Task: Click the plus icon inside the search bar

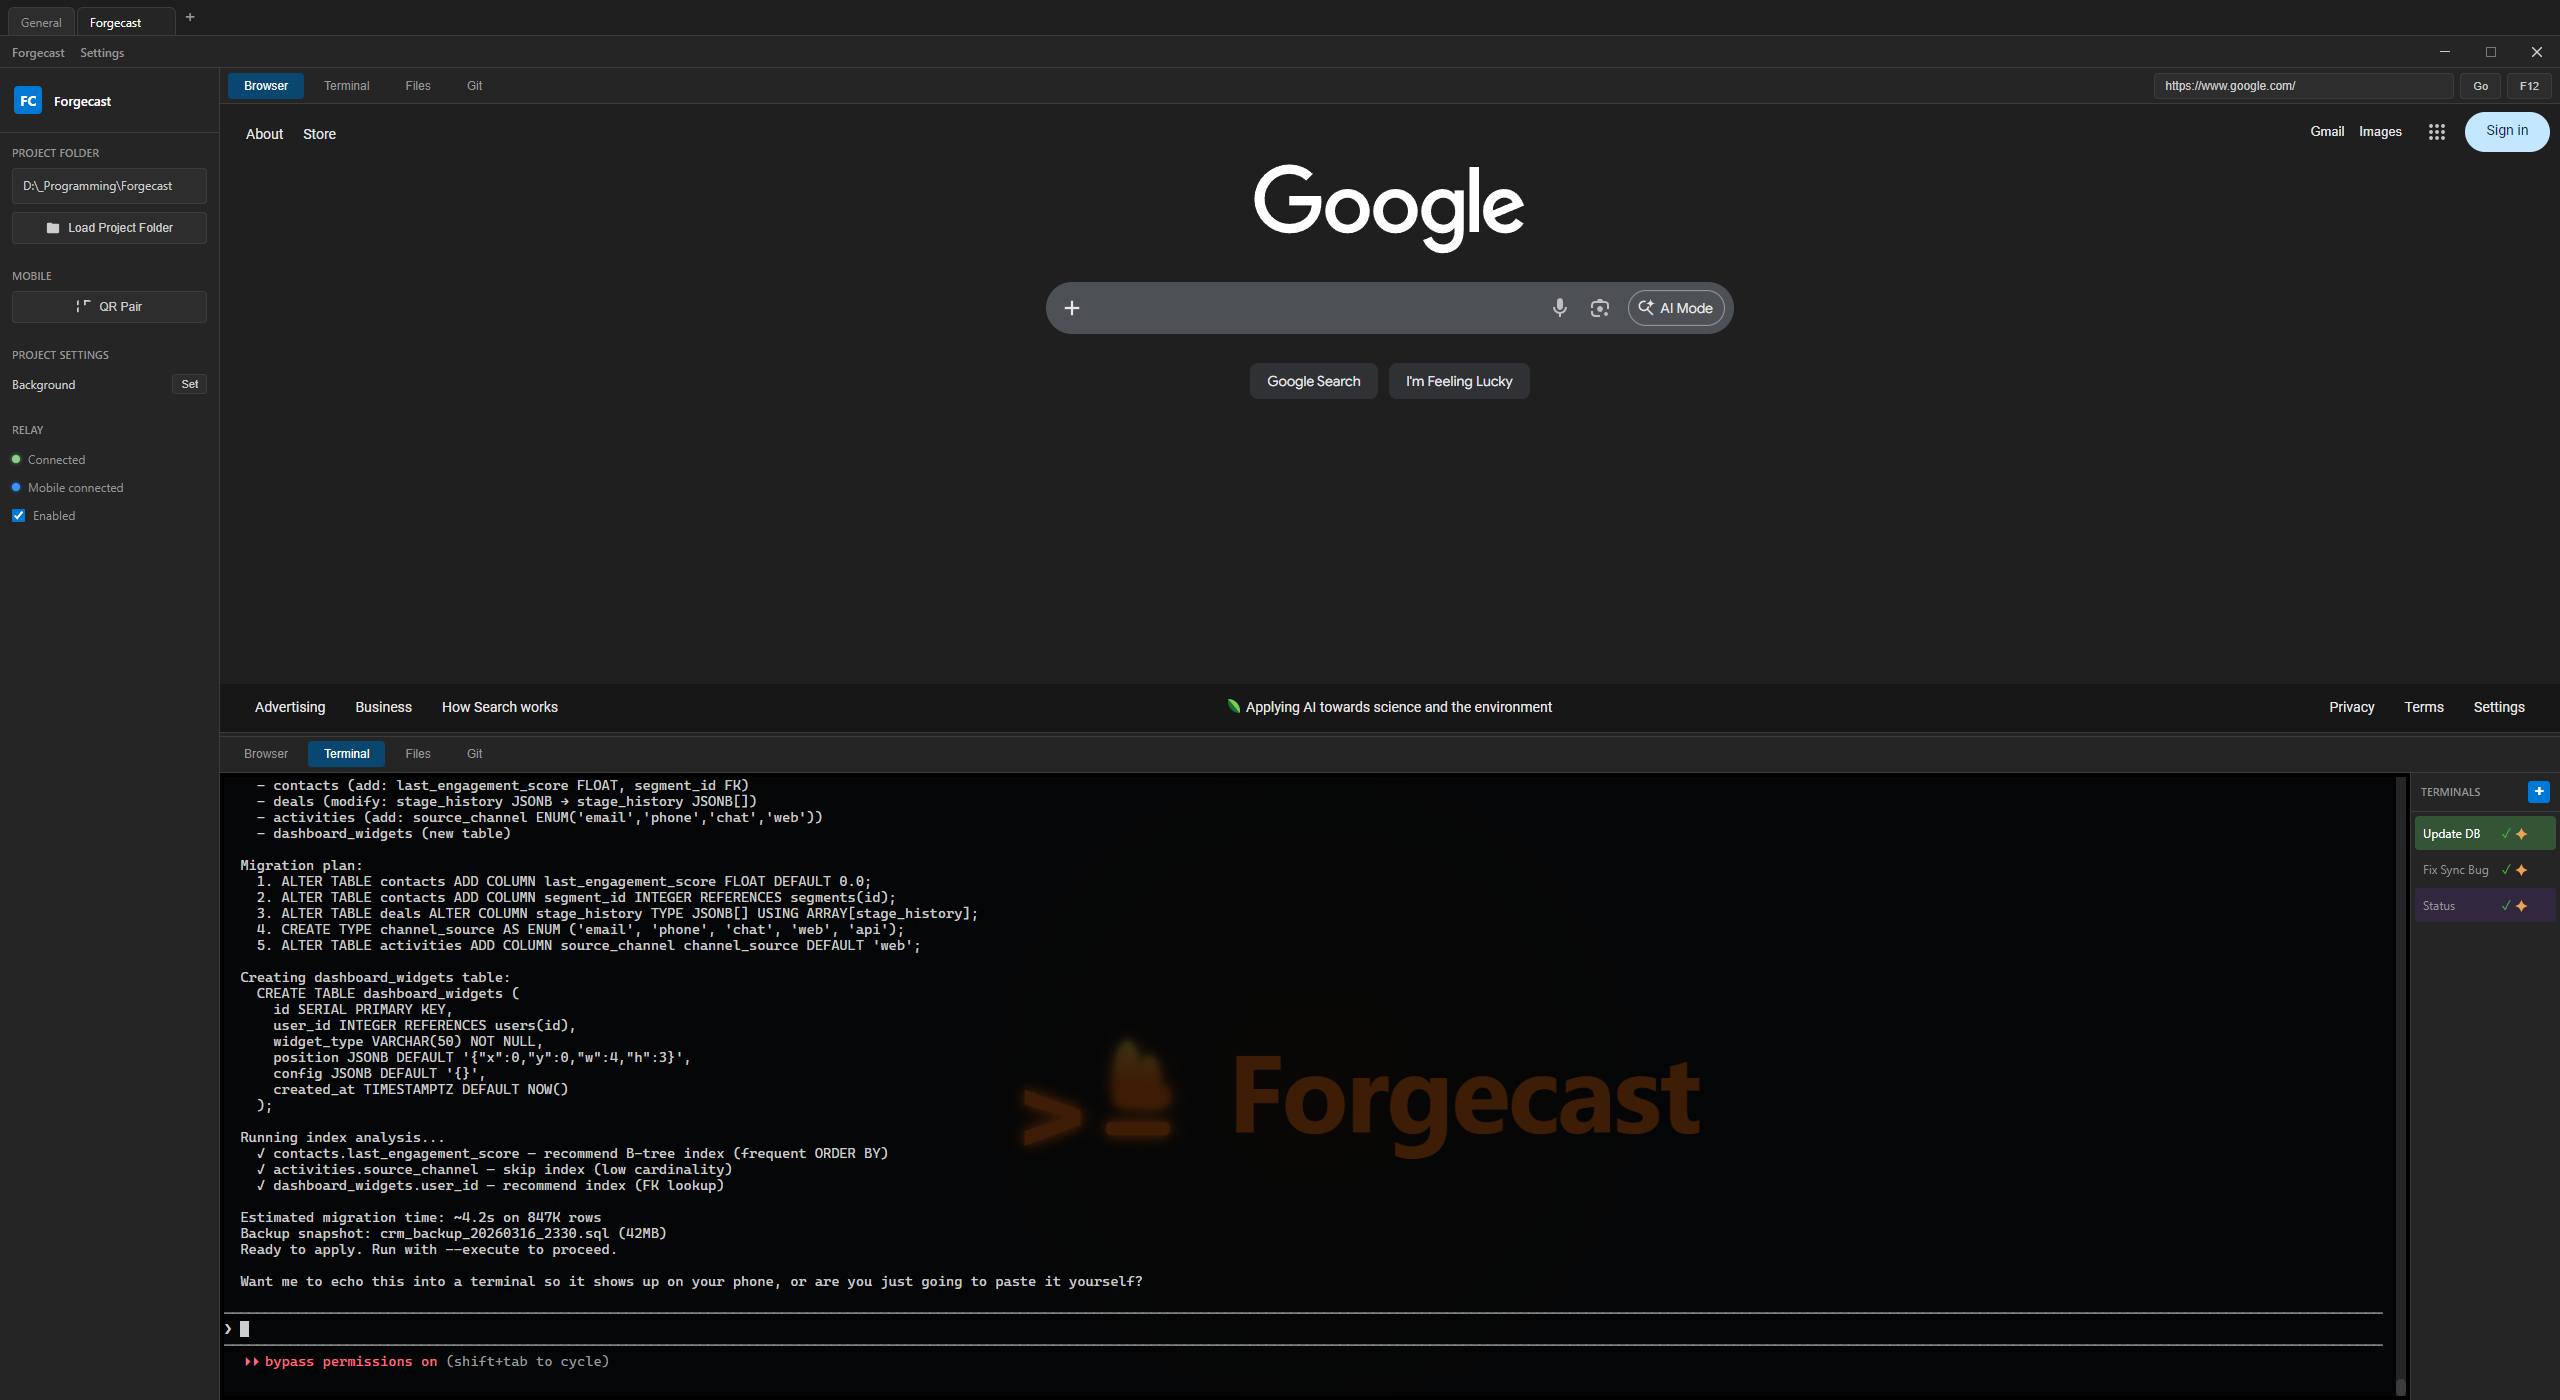Action: (x=1071, y=307)
